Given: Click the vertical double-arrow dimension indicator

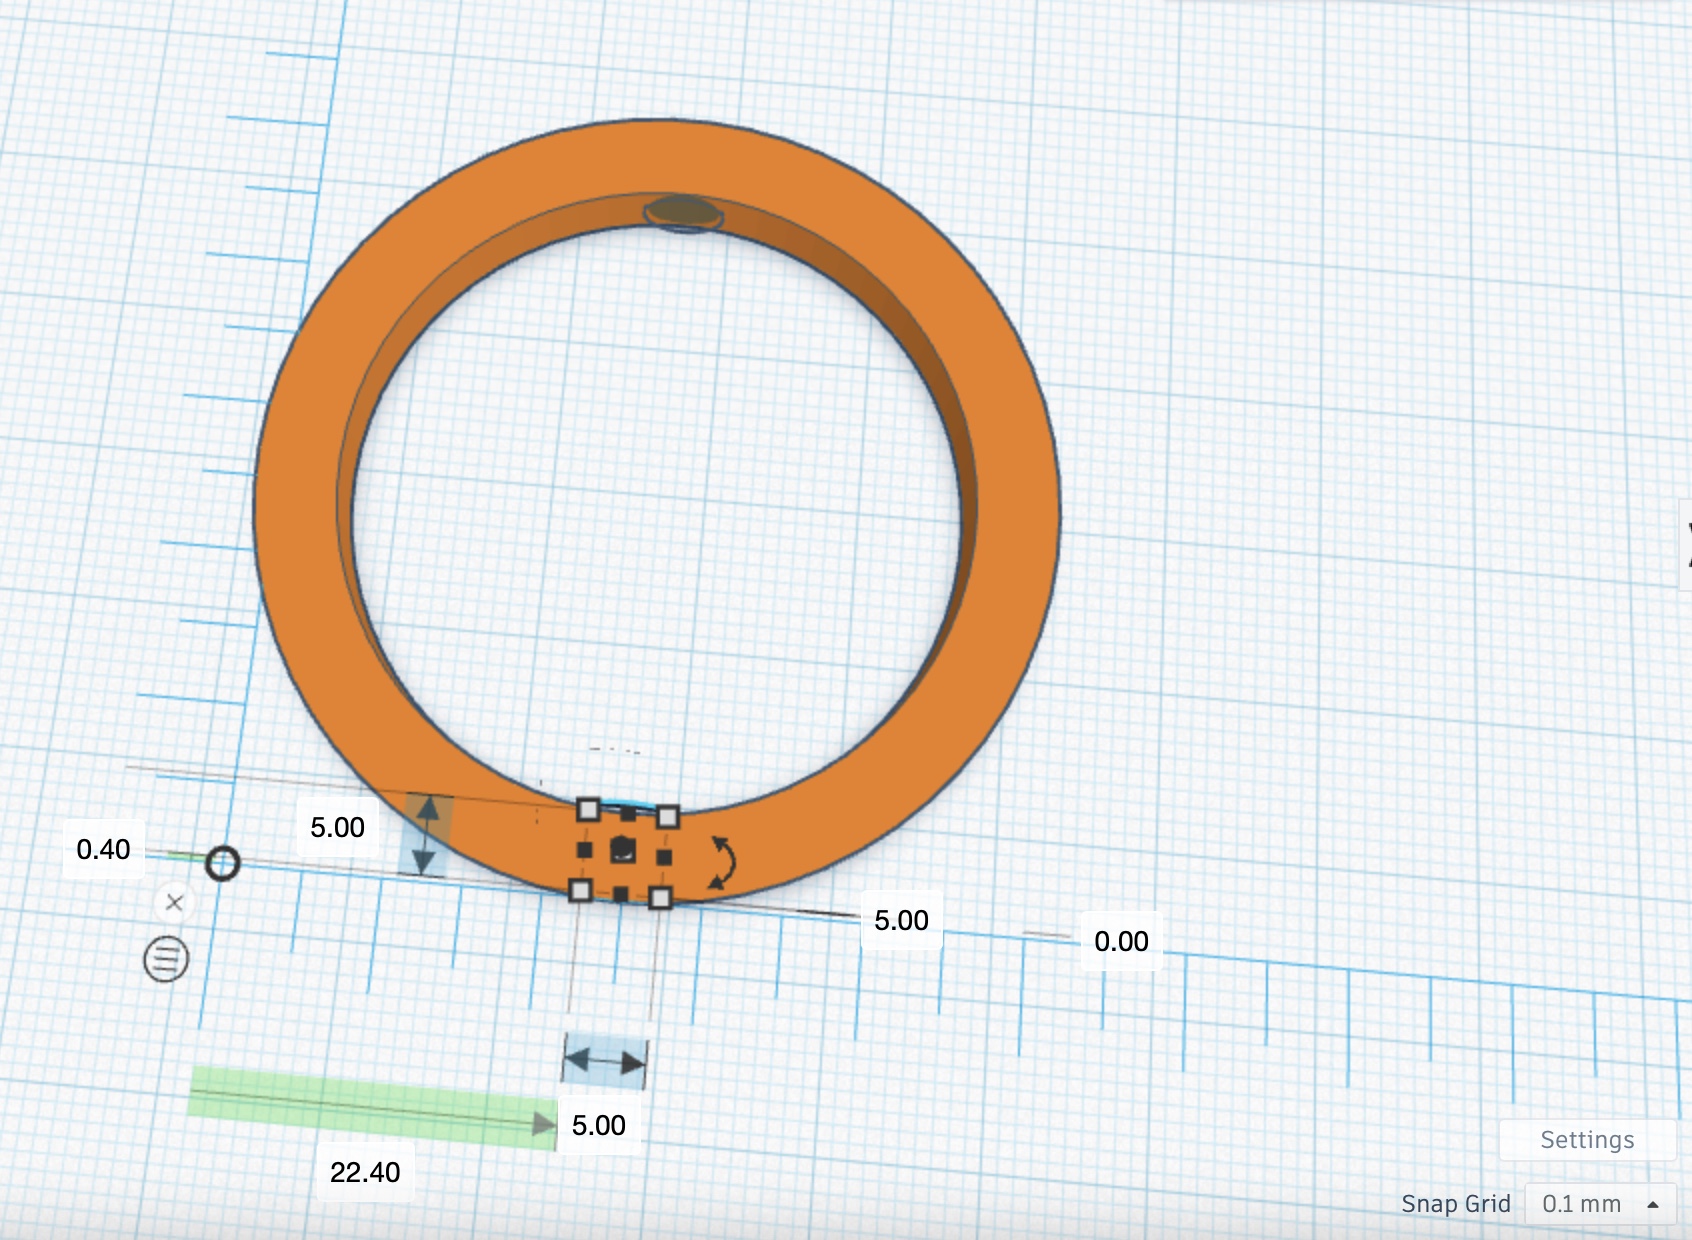Looking at the screenshot, I should pos(427,836).
